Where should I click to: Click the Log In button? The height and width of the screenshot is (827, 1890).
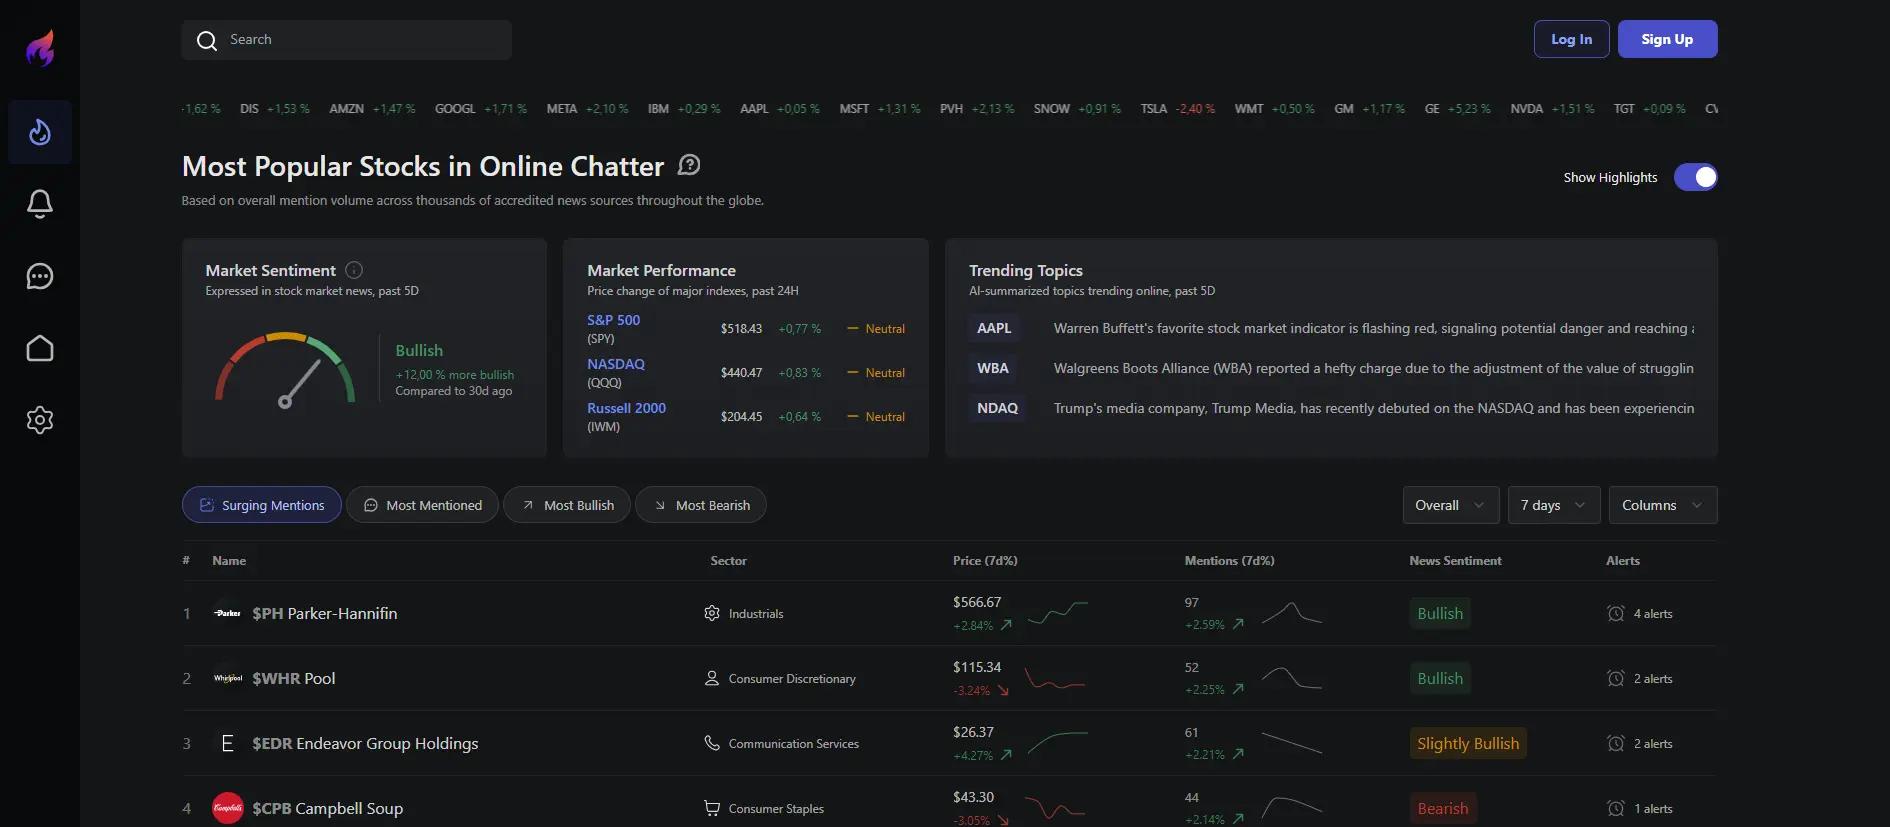[x=1571, y=39]
